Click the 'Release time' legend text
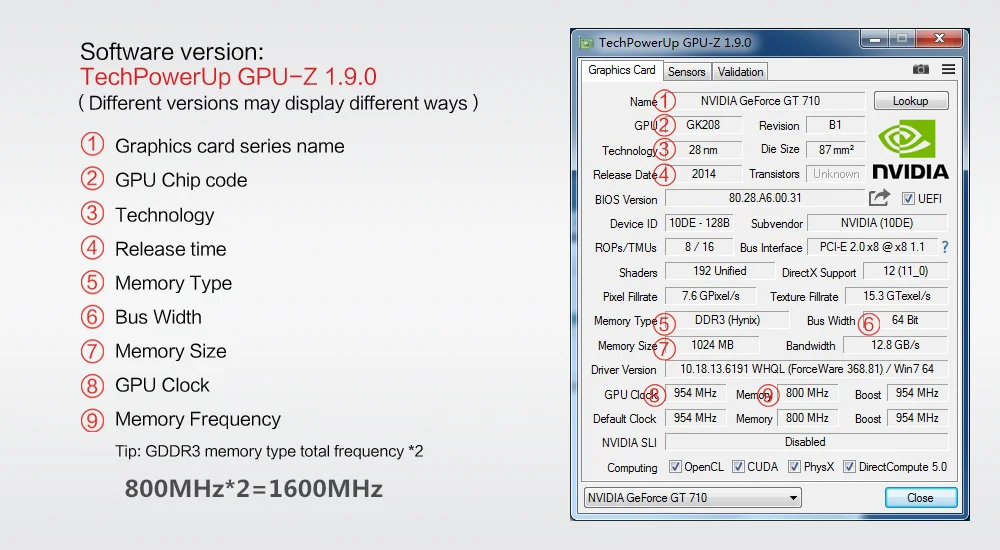This screenshot has width=1000, height=550. click(x=170, y=249)
